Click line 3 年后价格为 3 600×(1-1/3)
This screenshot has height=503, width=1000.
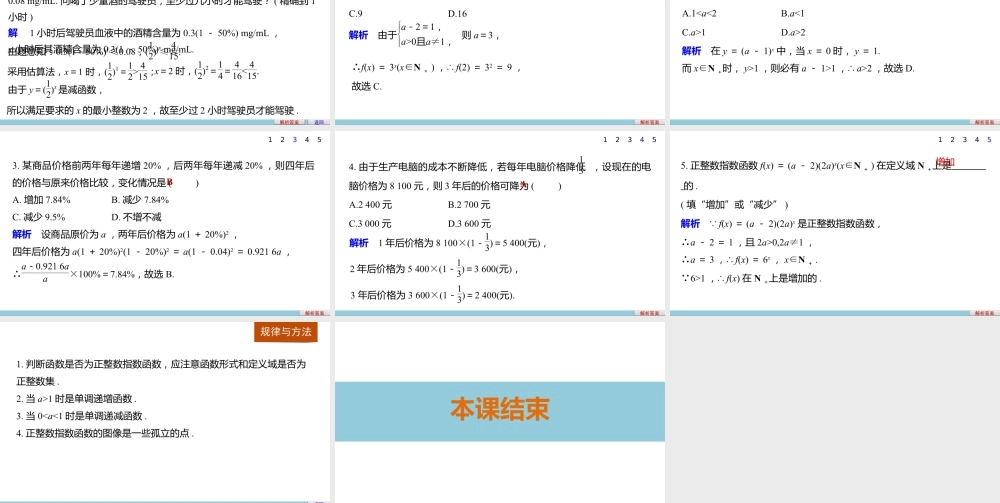[432, 295]
